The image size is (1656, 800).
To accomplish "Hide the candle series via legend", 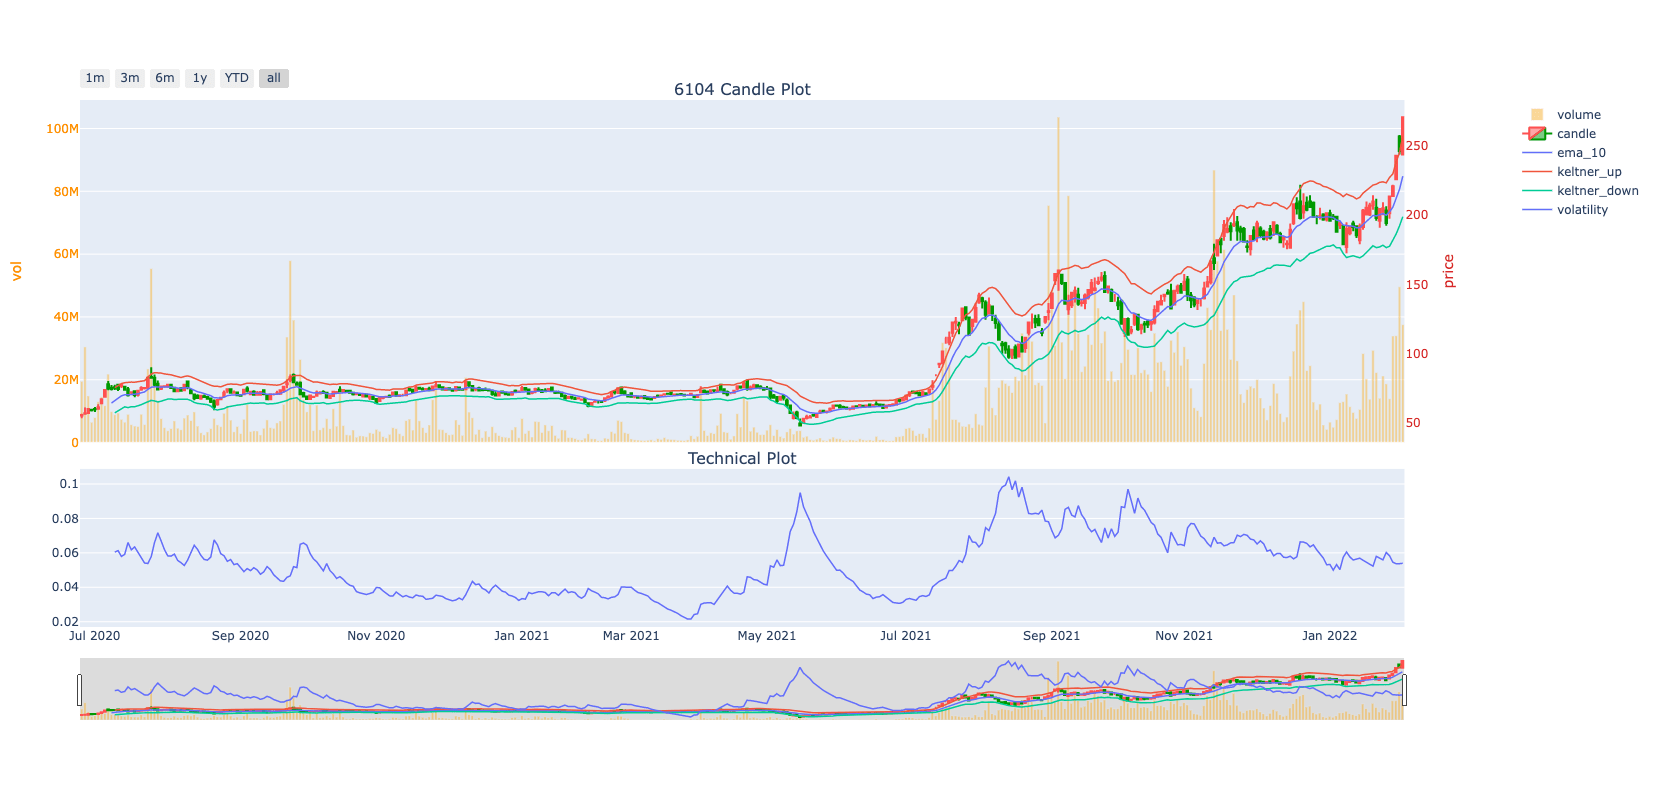I will 1575,134.
